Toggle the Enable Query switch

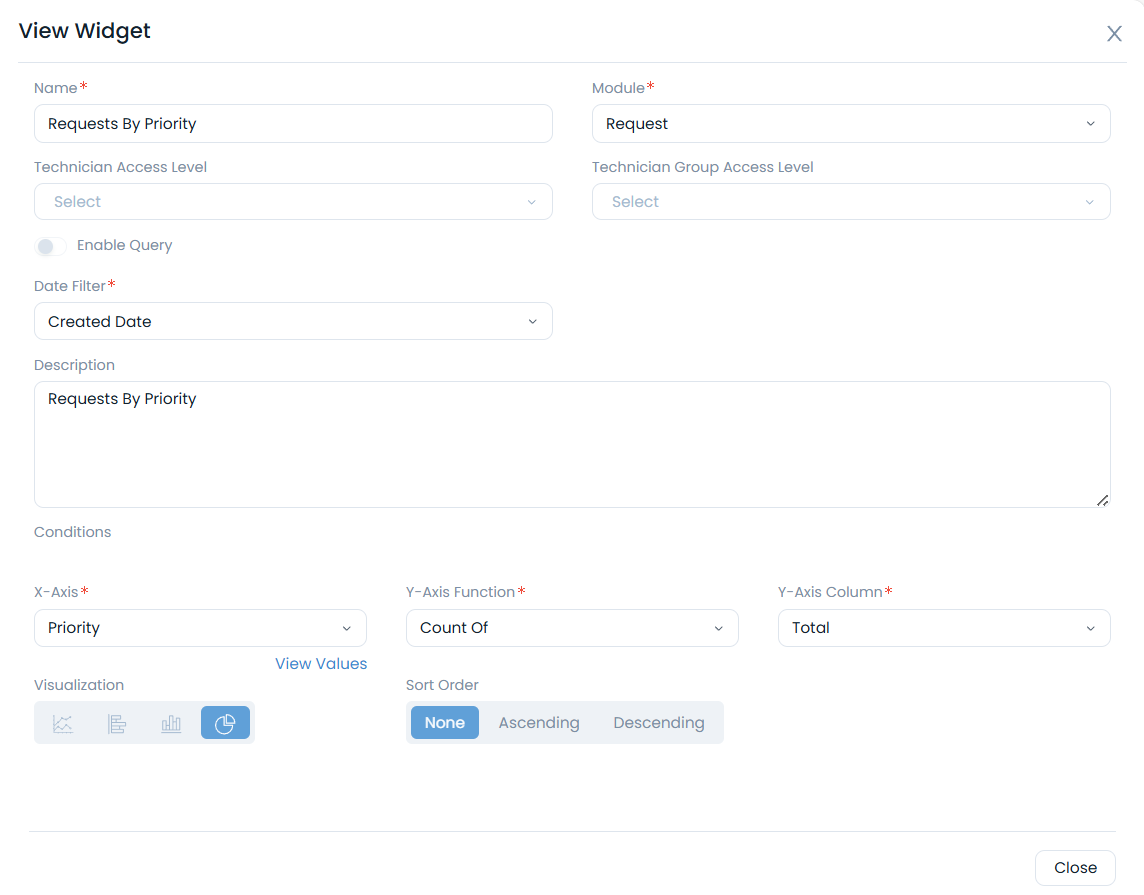click(50, 246)
